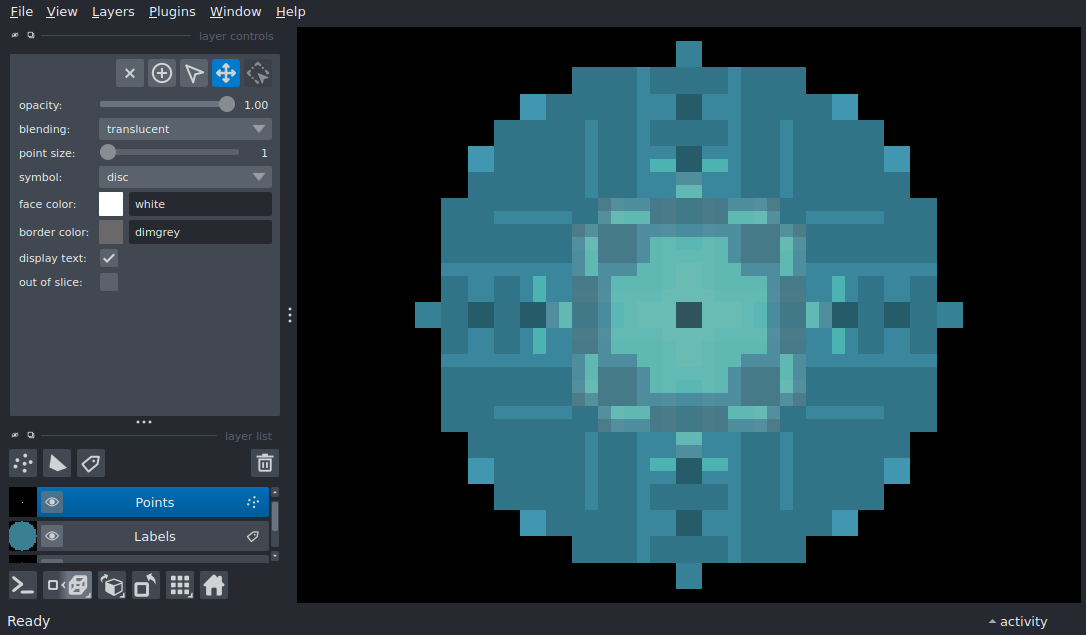The width and height of the screenshot is (1086, 635).
Task: Click the transpose dimensions button
Action: click(145, 585)
